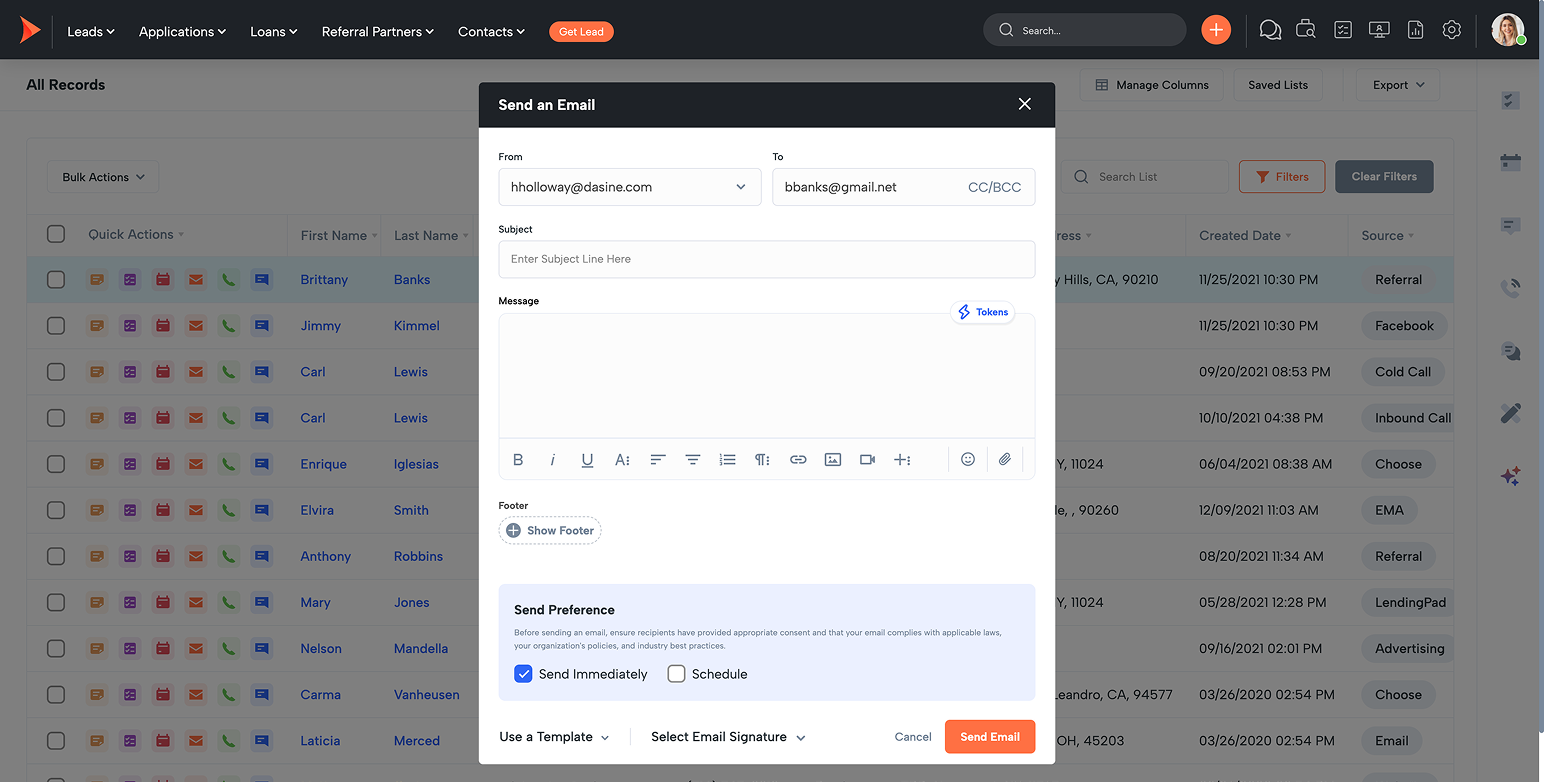Click into the Subject line field
Image resolution: width=1544 pixels, height=782 pixels.
pos(767,259)
